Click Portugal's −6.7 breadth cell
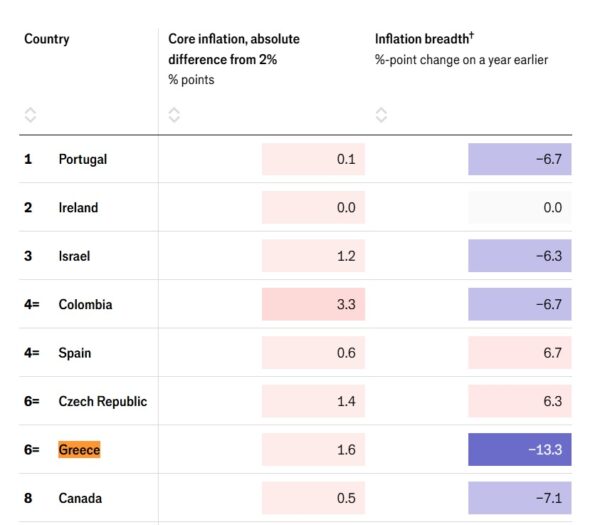Image resolution: width=600 pixels, height=525 pixels. click(520, 159)
